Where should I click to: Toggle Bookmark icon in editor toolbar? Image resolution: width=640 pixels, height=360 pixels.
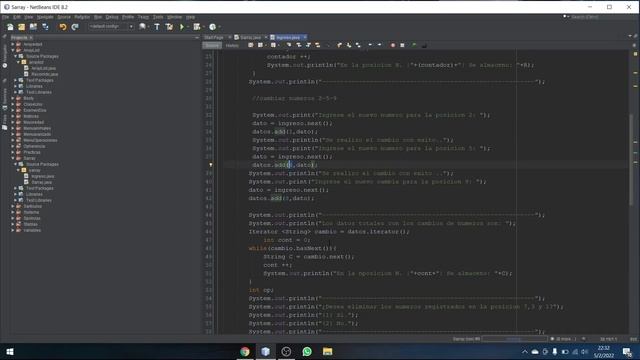coord(358,45)
